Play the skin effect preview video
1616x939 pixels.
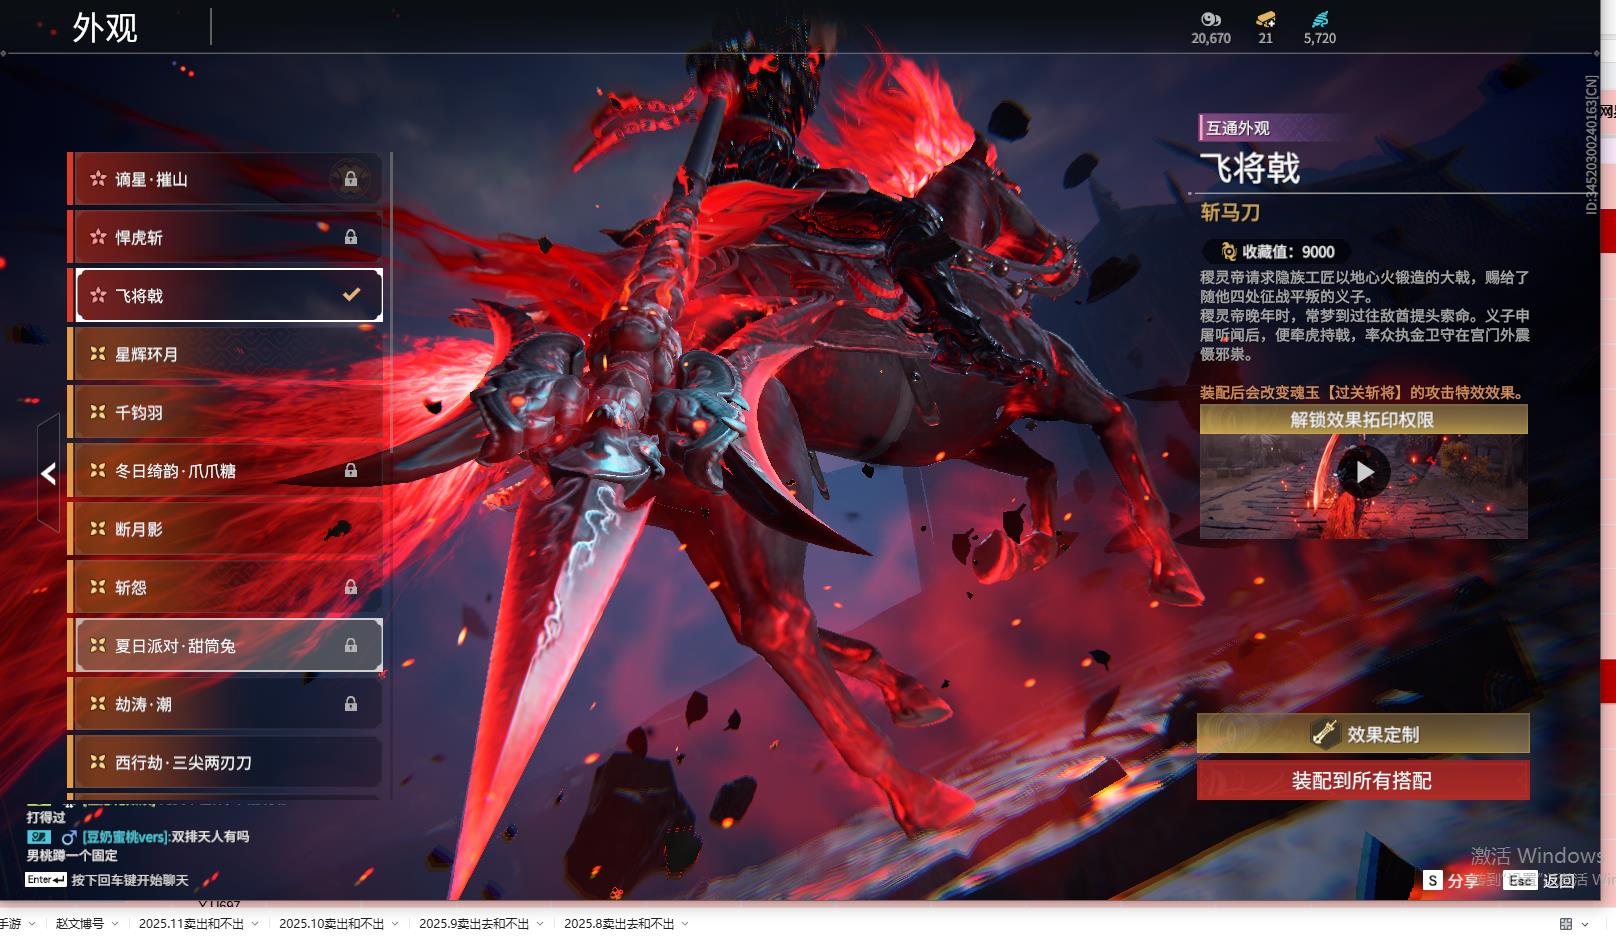click(1364, 472)
